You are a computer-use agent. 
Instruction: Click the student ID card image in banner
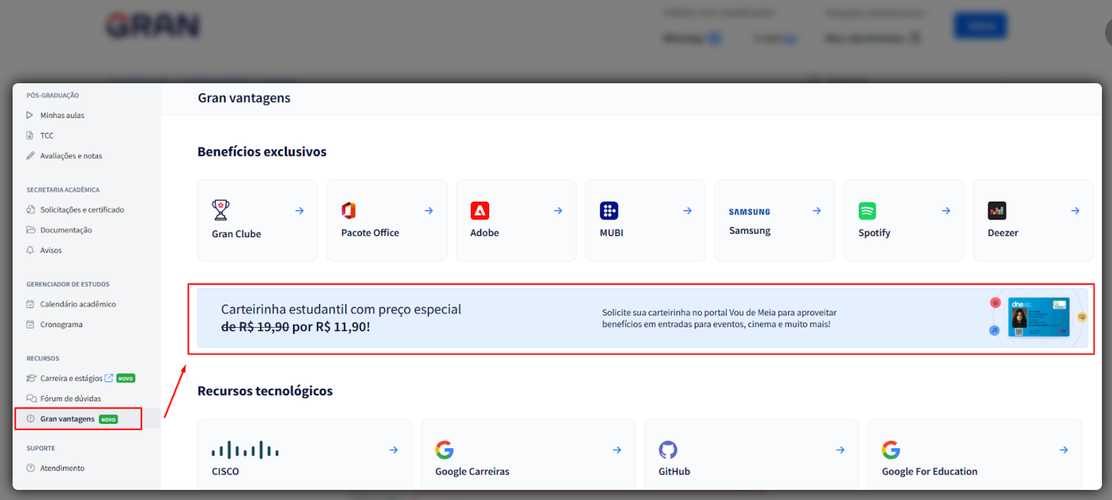pyautogui.click(x=1039, y=317)
